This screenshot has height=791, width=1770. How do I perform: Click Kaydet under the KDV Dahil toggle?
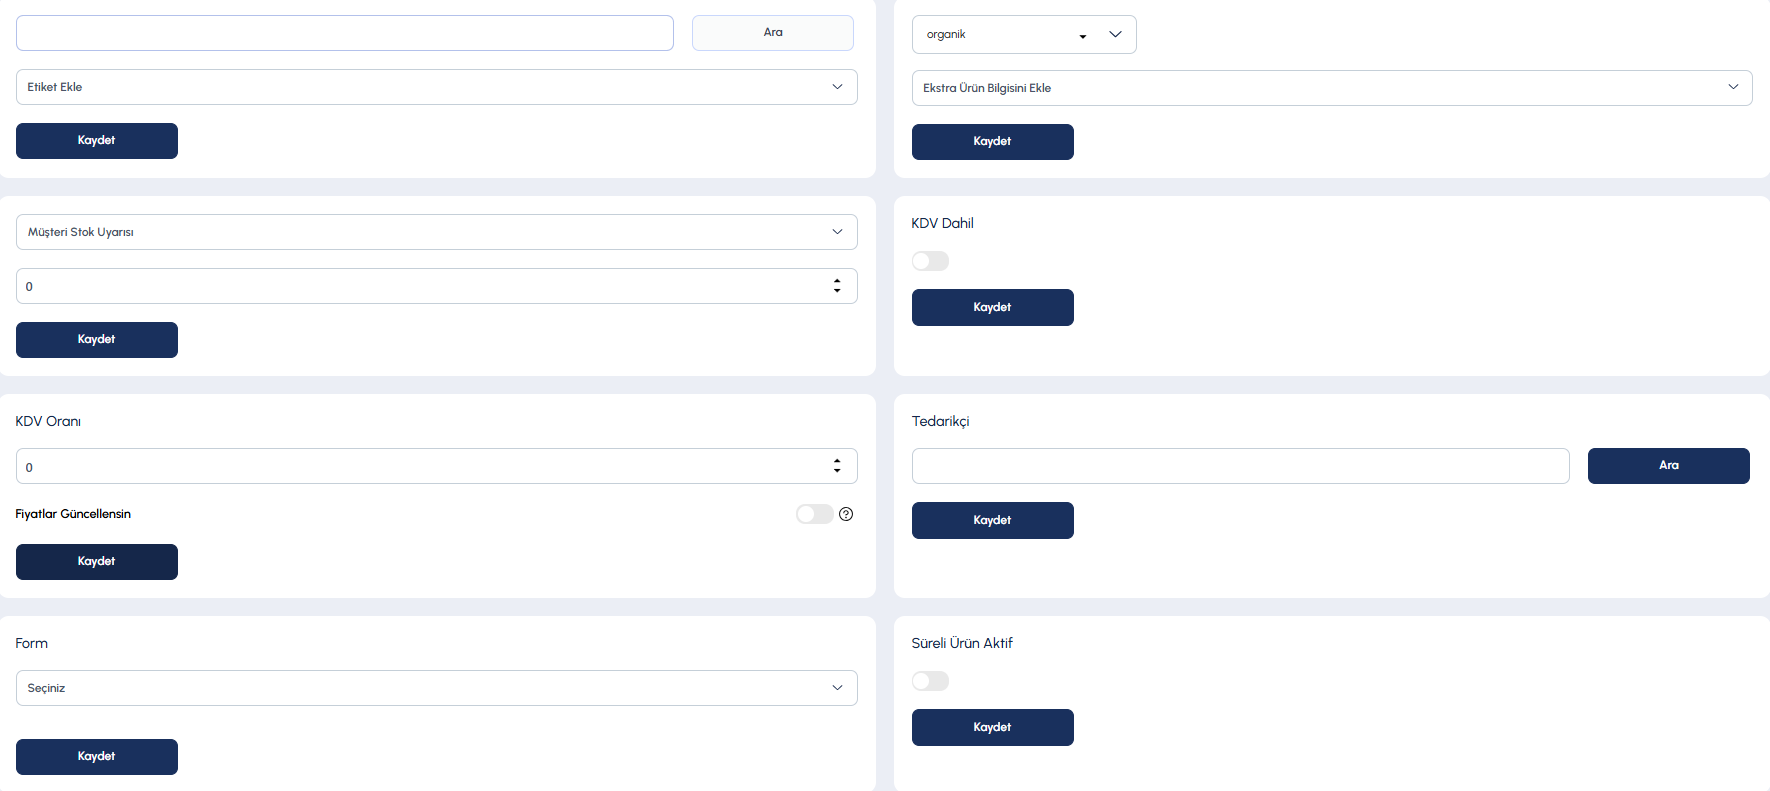(993, 307)
